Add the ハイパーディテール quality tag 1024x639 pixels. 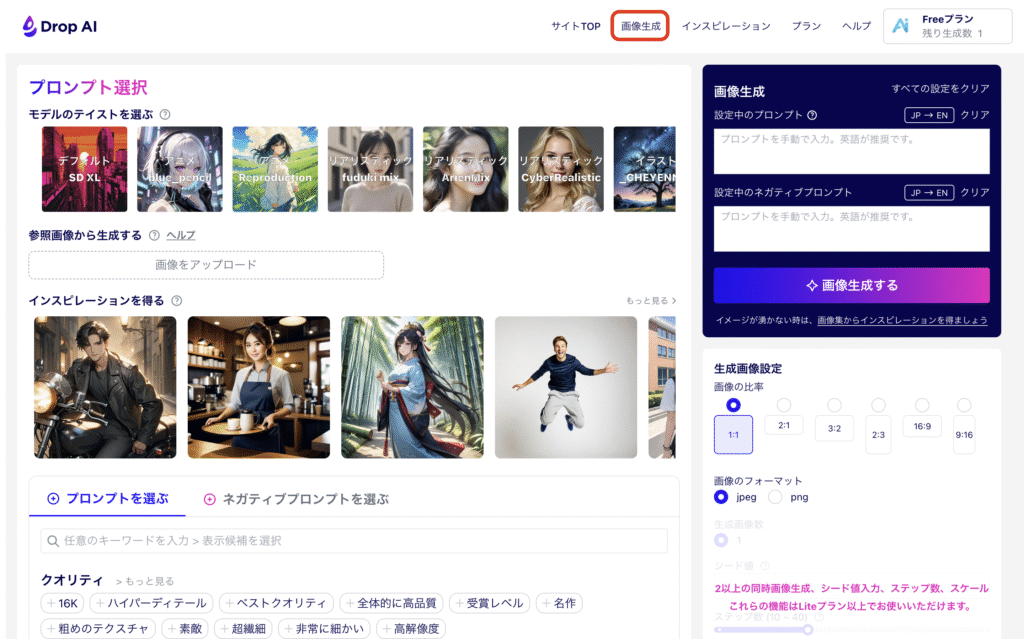click(x=152, y=603)
